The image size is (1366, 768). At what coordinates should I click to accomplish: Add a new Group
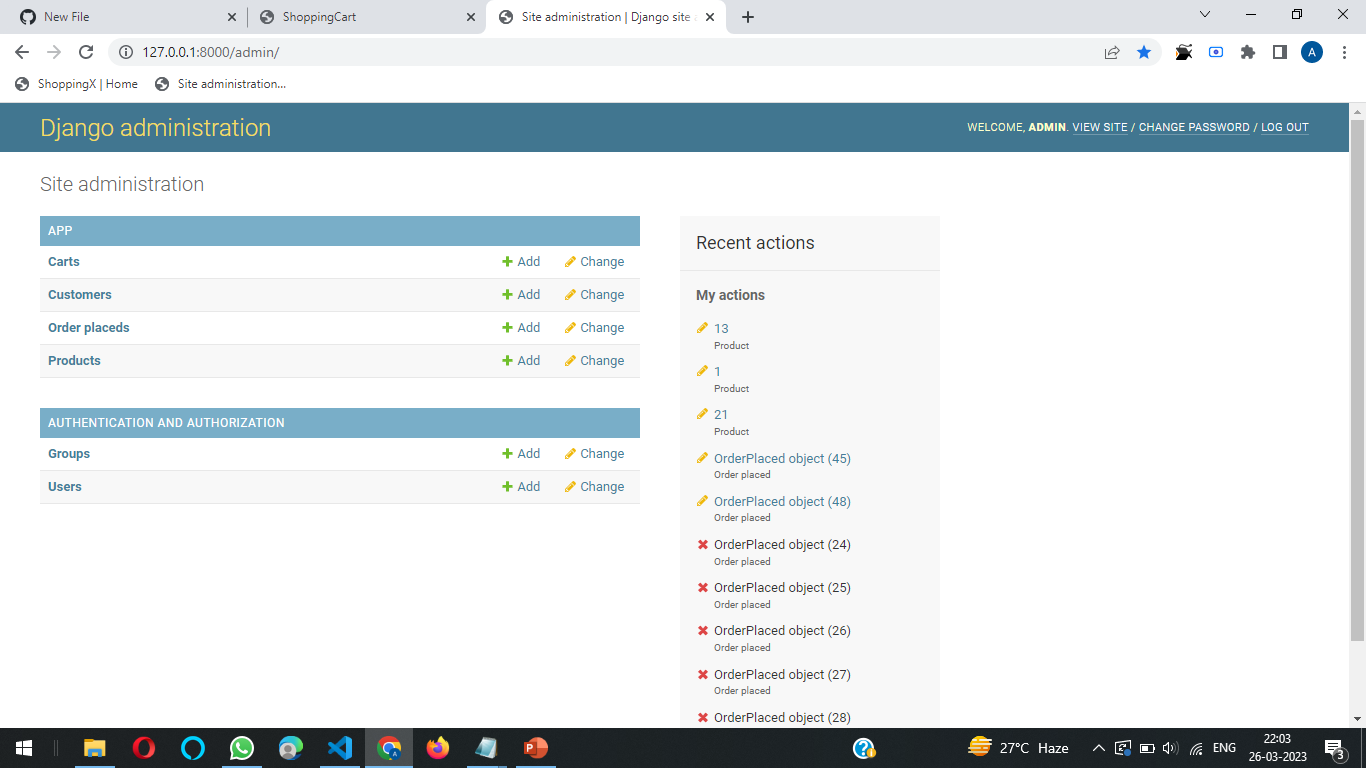tap(521, 454)
